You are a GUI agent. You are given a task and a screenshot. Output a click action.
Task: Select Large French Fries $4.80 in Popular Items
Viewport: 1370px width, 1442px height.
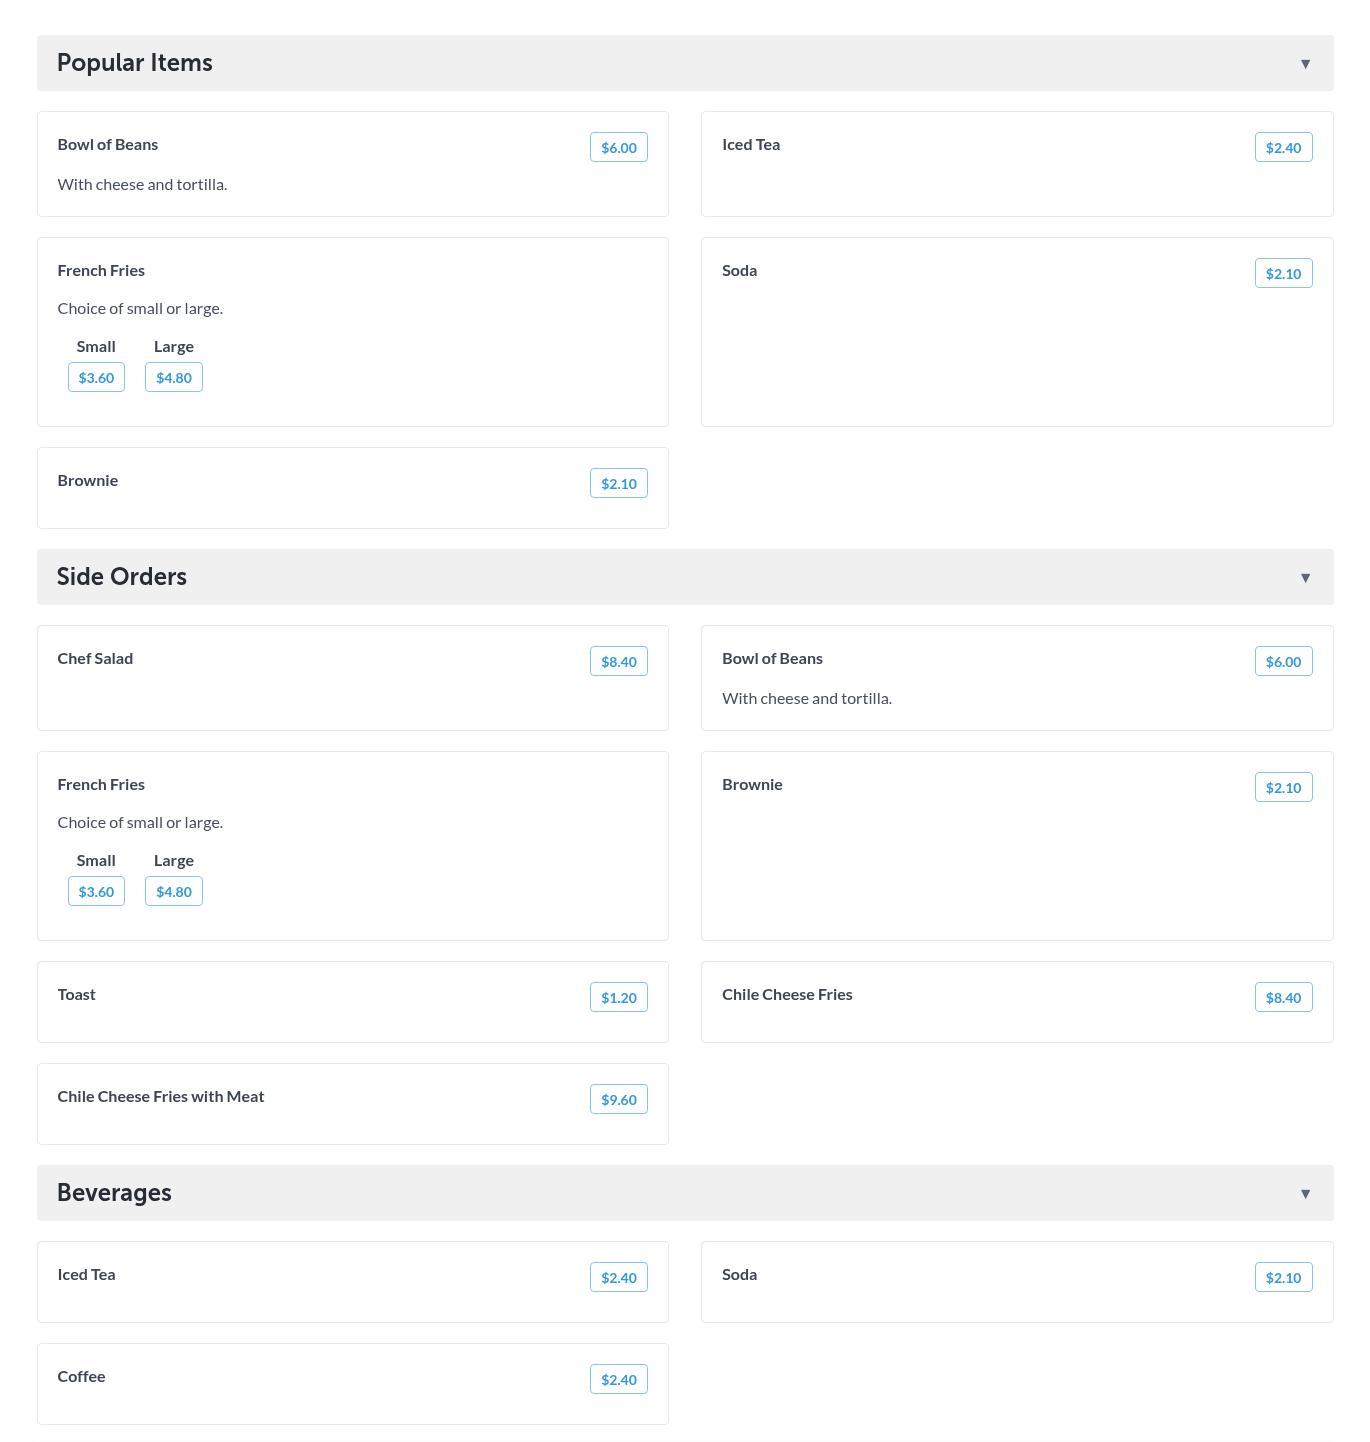(174, 378)
